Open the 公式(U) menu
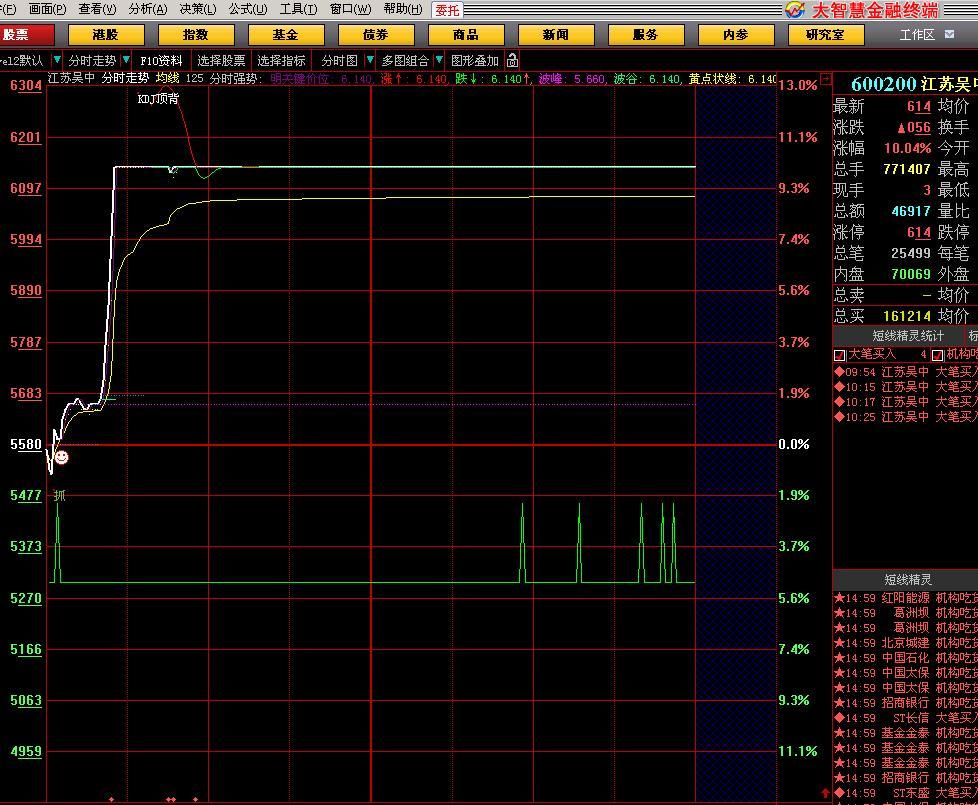This screenshot has width=978, height=805. (248, 9)
